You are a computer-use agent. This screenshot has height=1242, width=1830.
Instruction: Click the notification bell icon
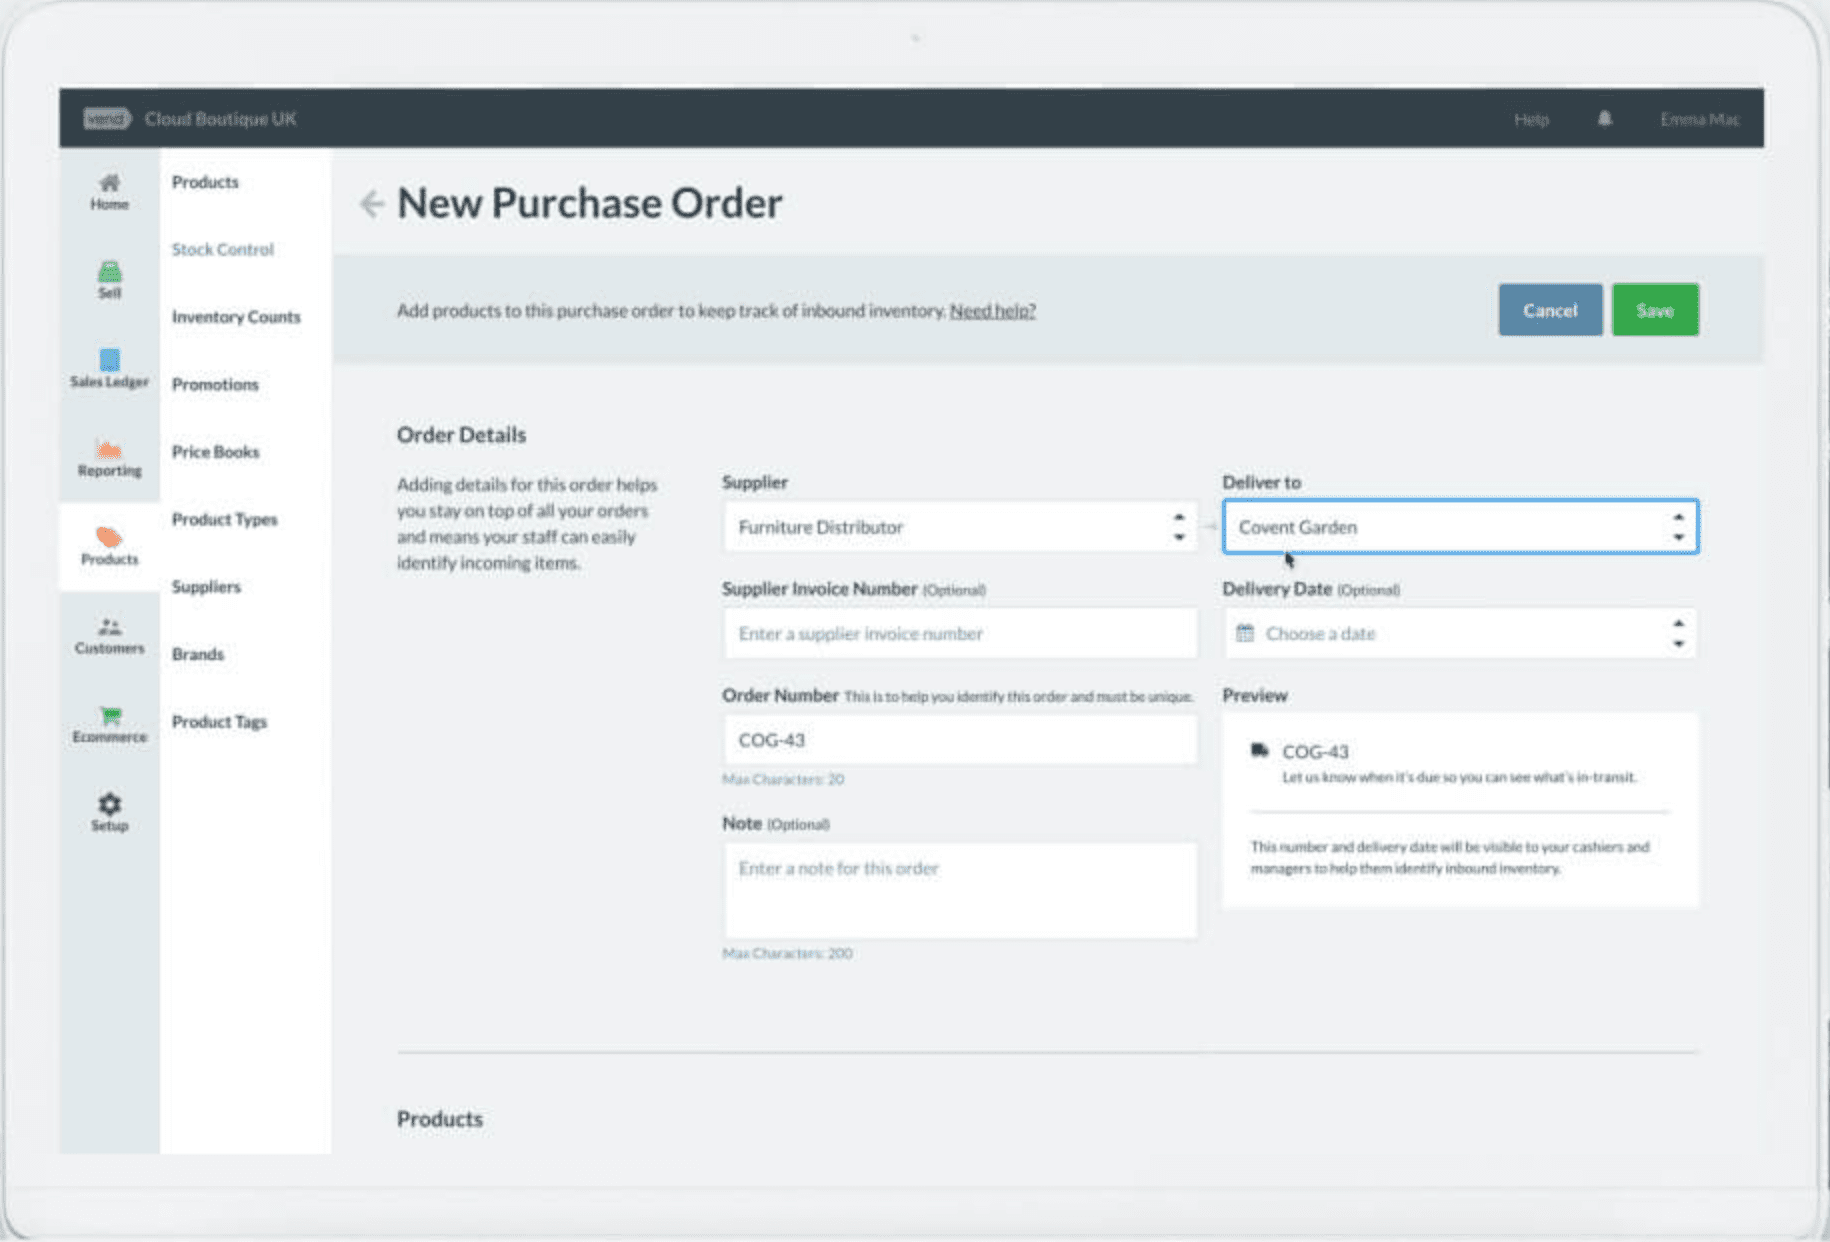click(1604, 119)
